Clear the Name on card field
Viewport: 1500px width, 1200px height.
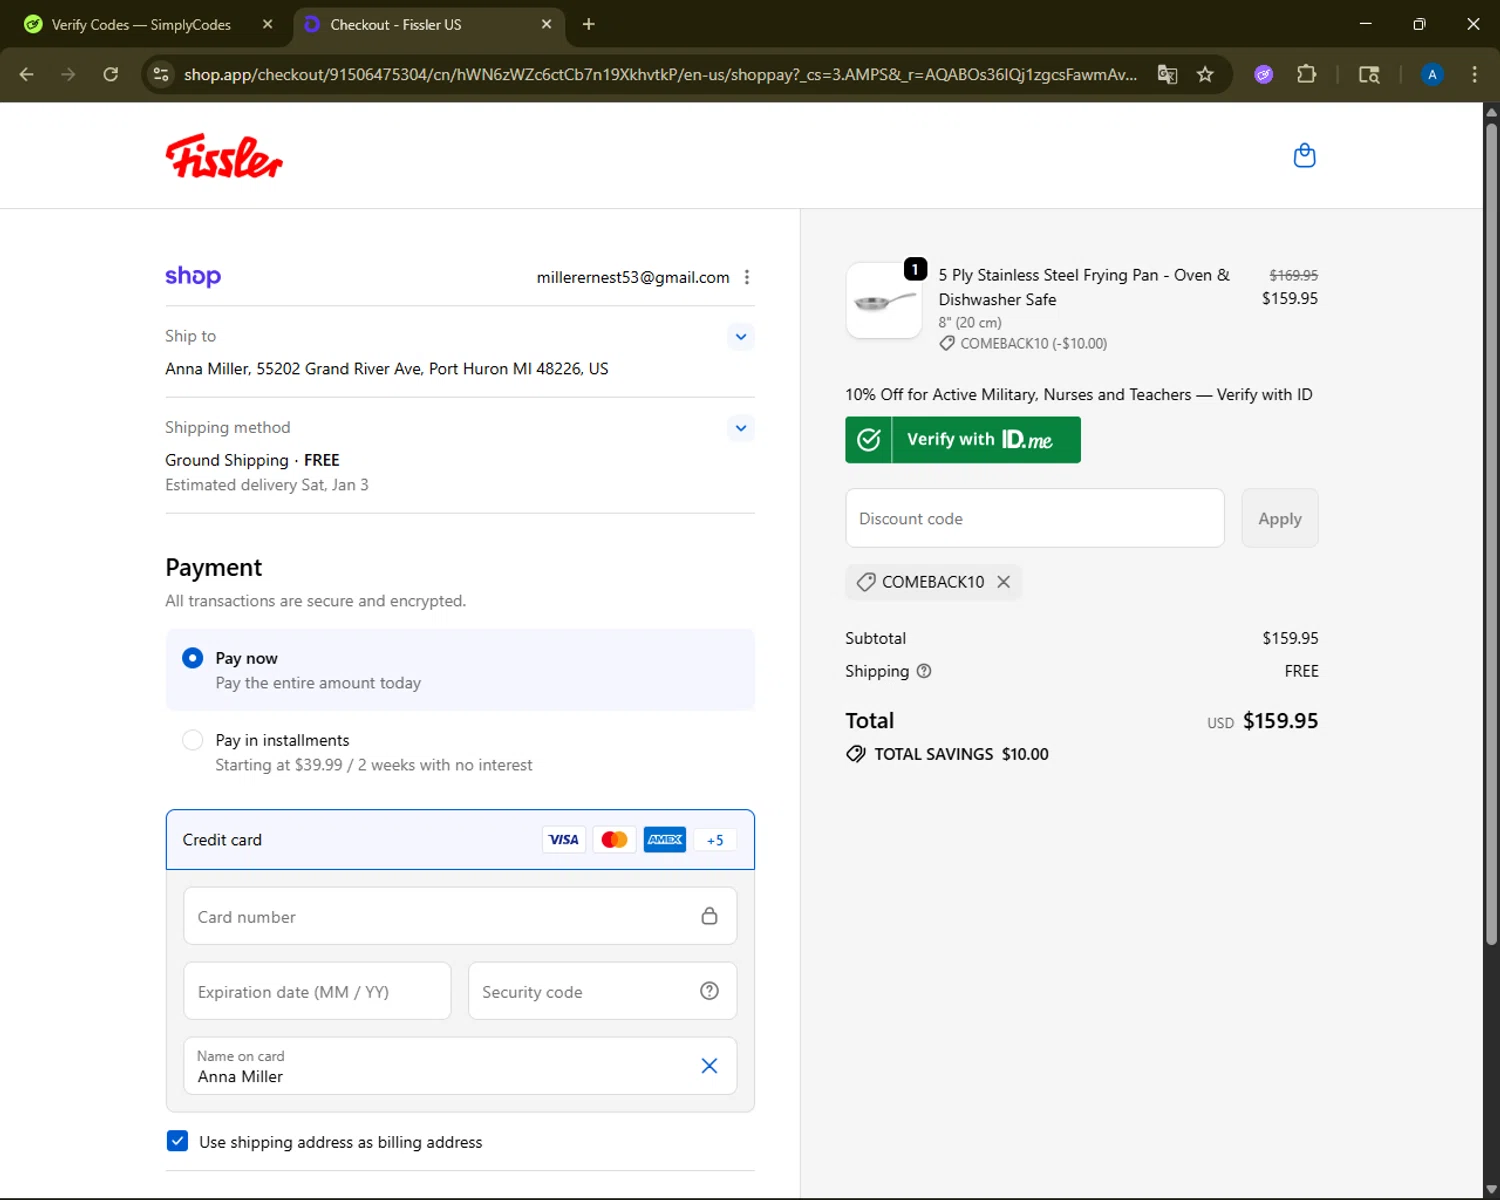pyautogui.click(x=709, y=1066)
